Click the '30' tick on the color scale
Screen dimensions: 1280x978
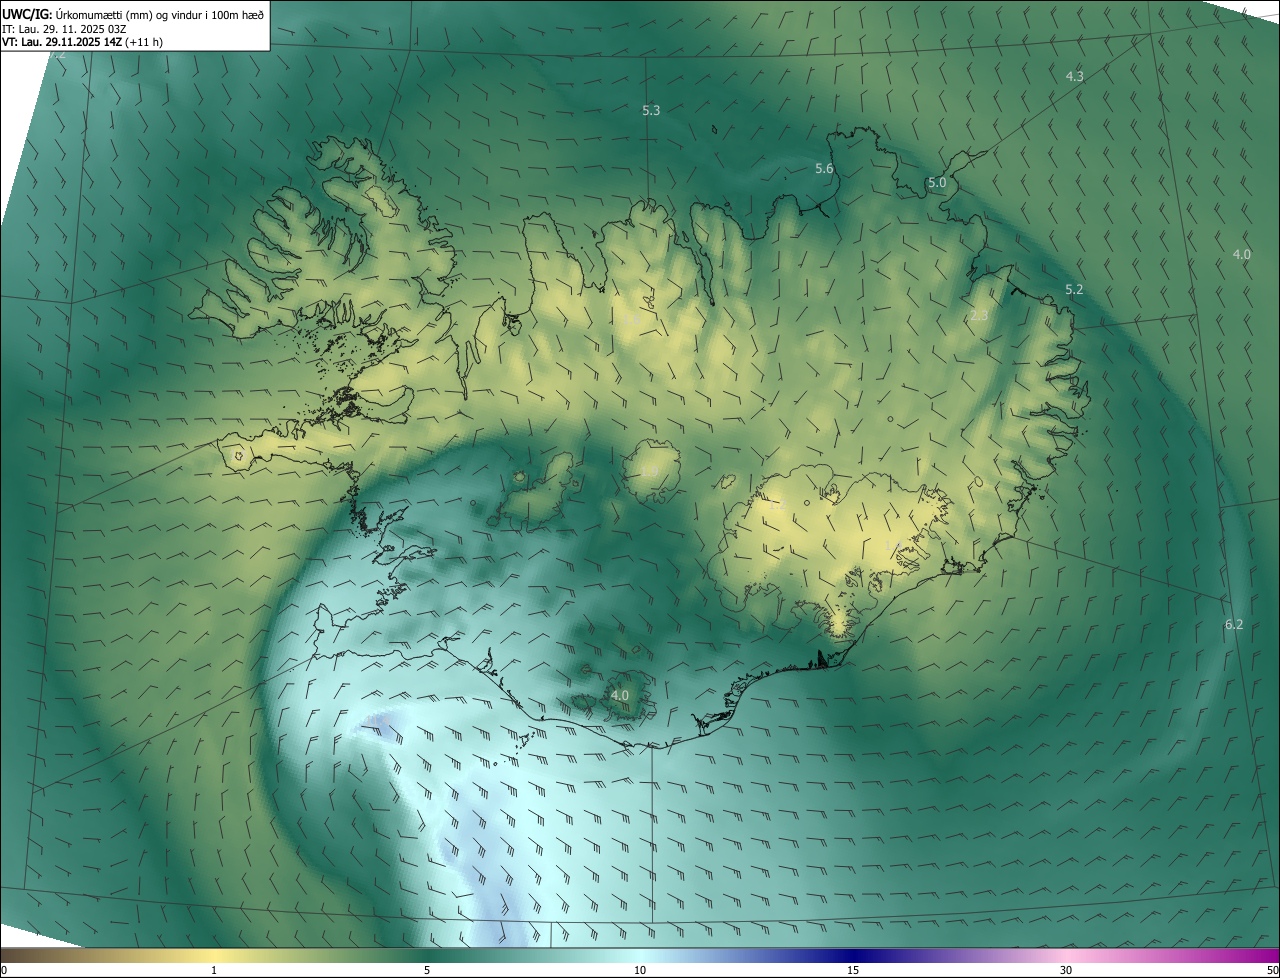point(1066,971)
